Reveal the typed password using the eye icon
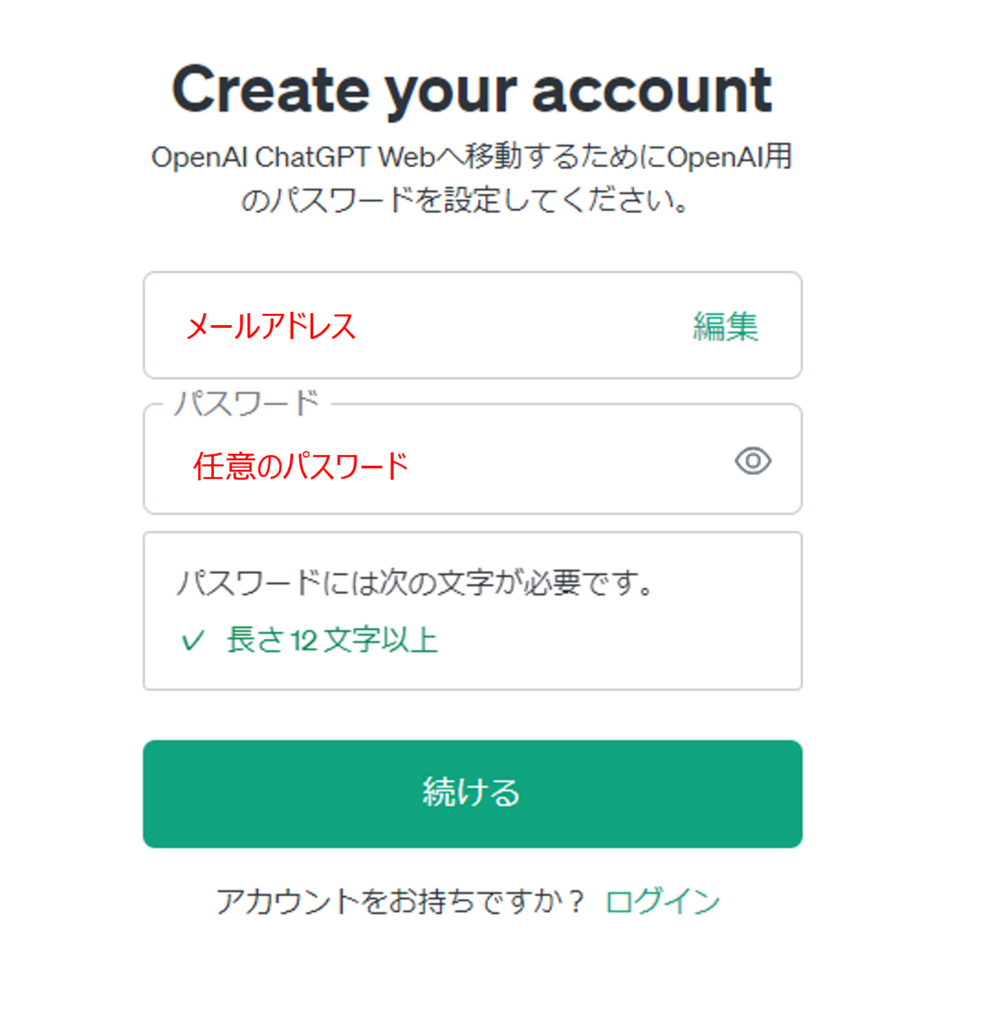The width and height of the screenshot is (1008, 1024). tap(752, 461)
